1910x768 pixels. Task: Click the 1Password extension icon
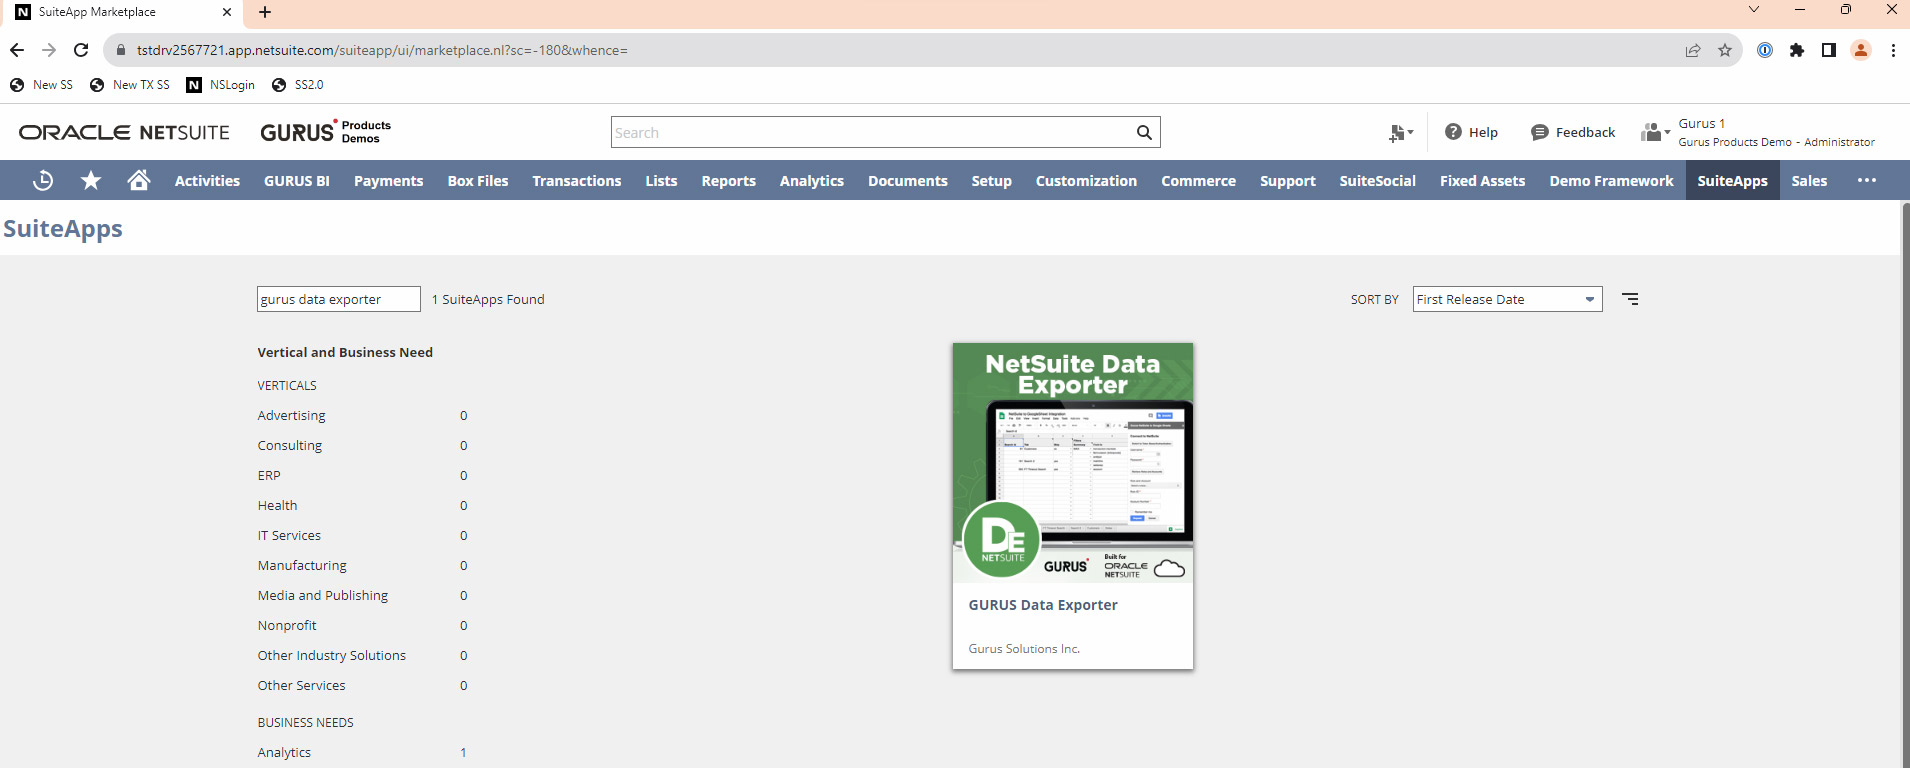click(1765, 50)
